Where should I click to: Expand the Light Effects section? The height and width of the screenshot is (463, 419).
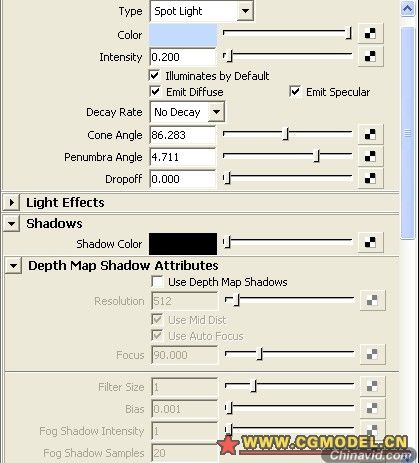pyautogui.click(x=12, y=202)
